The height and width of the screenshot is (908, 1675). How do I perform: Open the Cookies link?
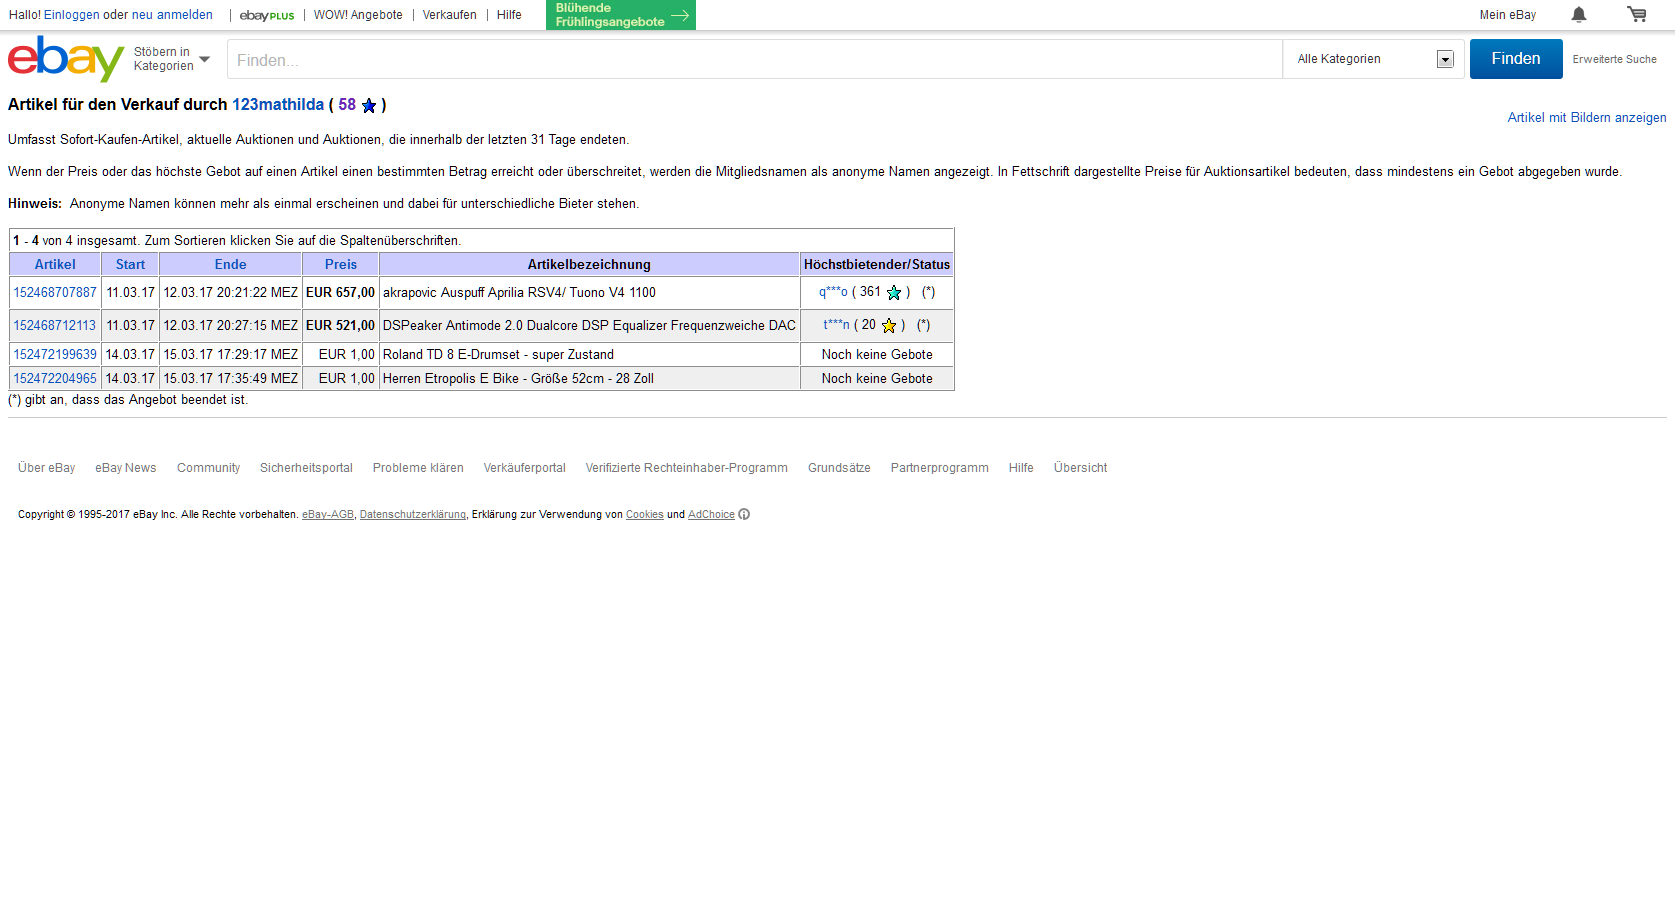(645, 515)
